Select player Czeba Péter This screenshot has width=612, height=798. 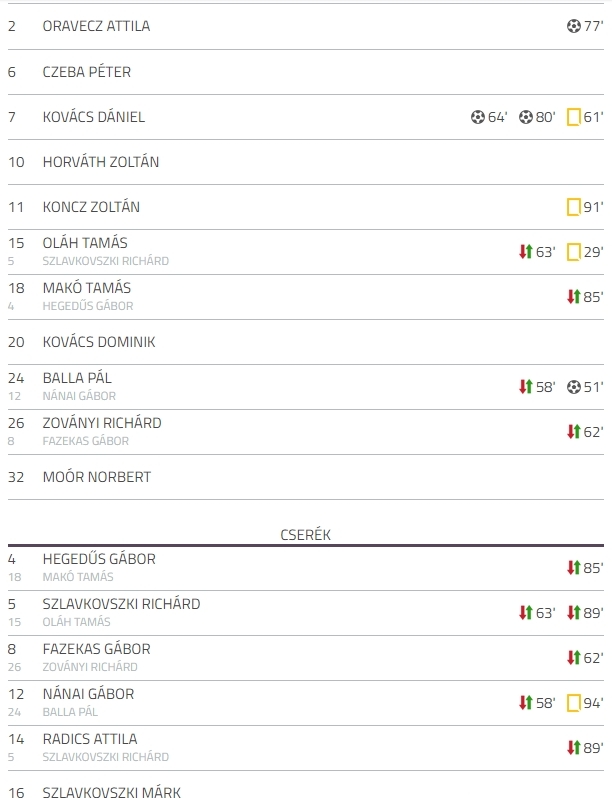pos(86,72)
